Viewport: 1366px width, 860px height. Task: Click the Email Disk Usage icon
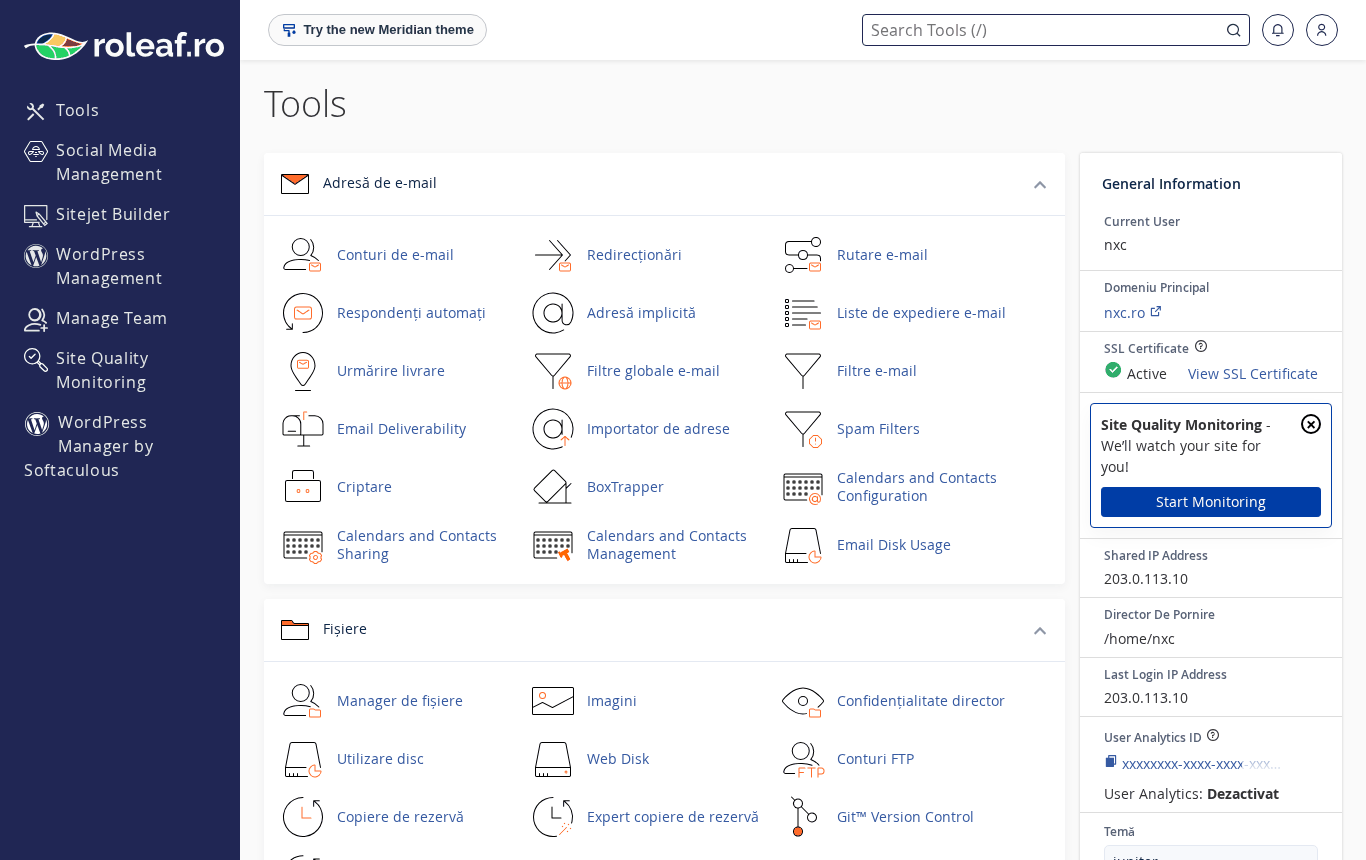(x=802, y=545)
